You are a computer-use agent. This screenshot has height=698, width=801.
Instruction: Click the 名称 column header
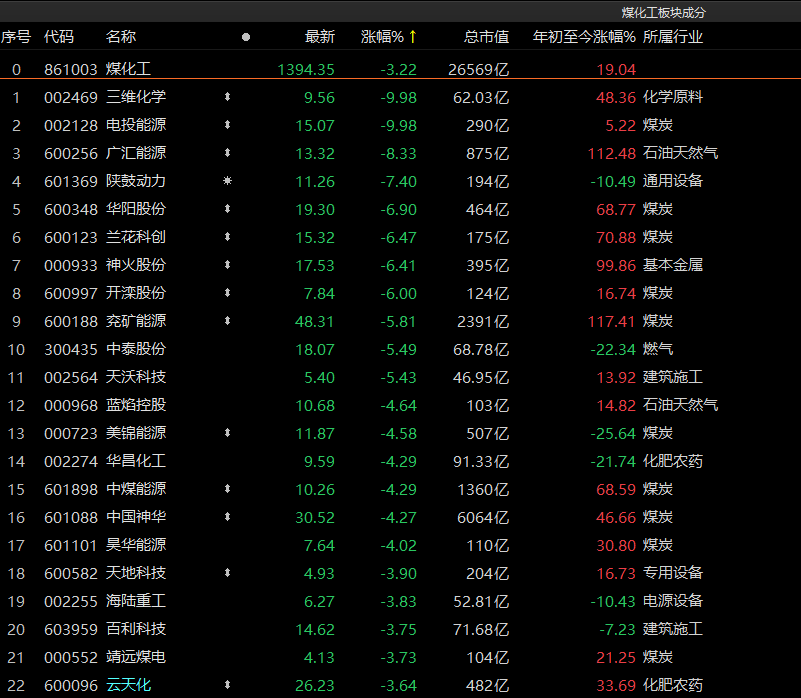(x=121, y=37)
